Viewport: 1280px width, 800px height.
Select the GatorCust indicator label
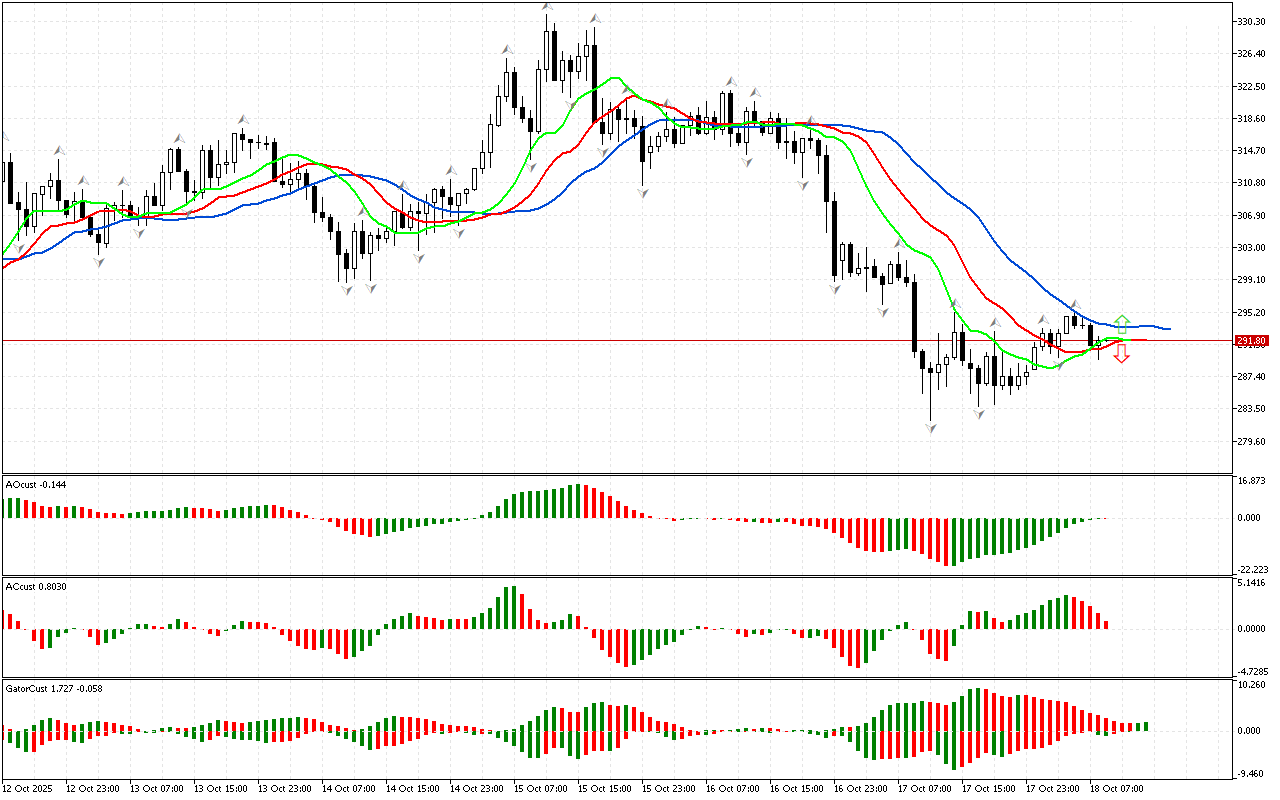point(54,688)
